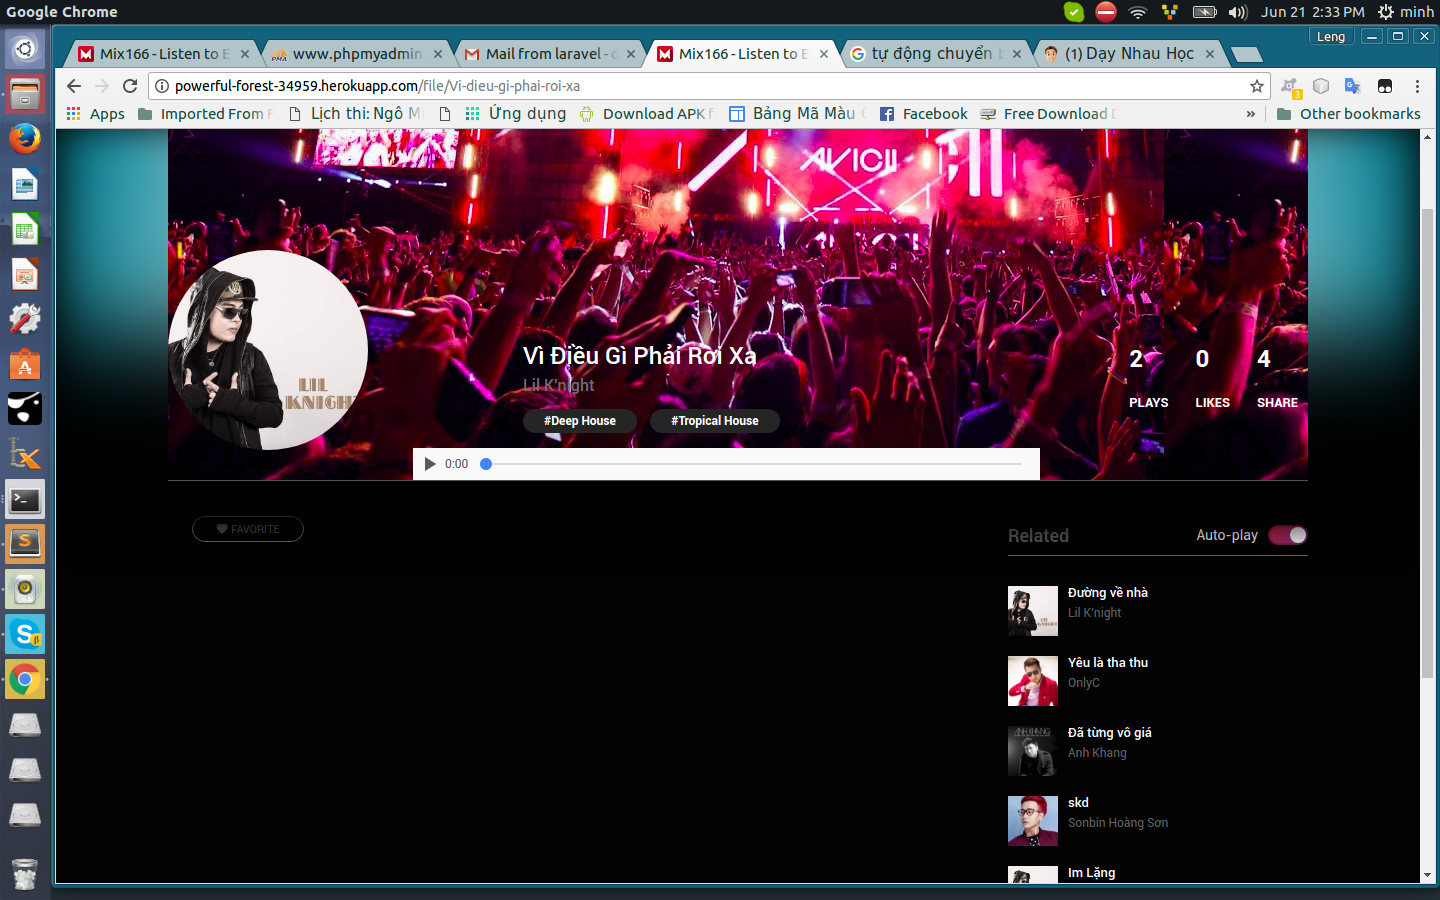Toggle the Auto-play switch

tap(1287, 535)
